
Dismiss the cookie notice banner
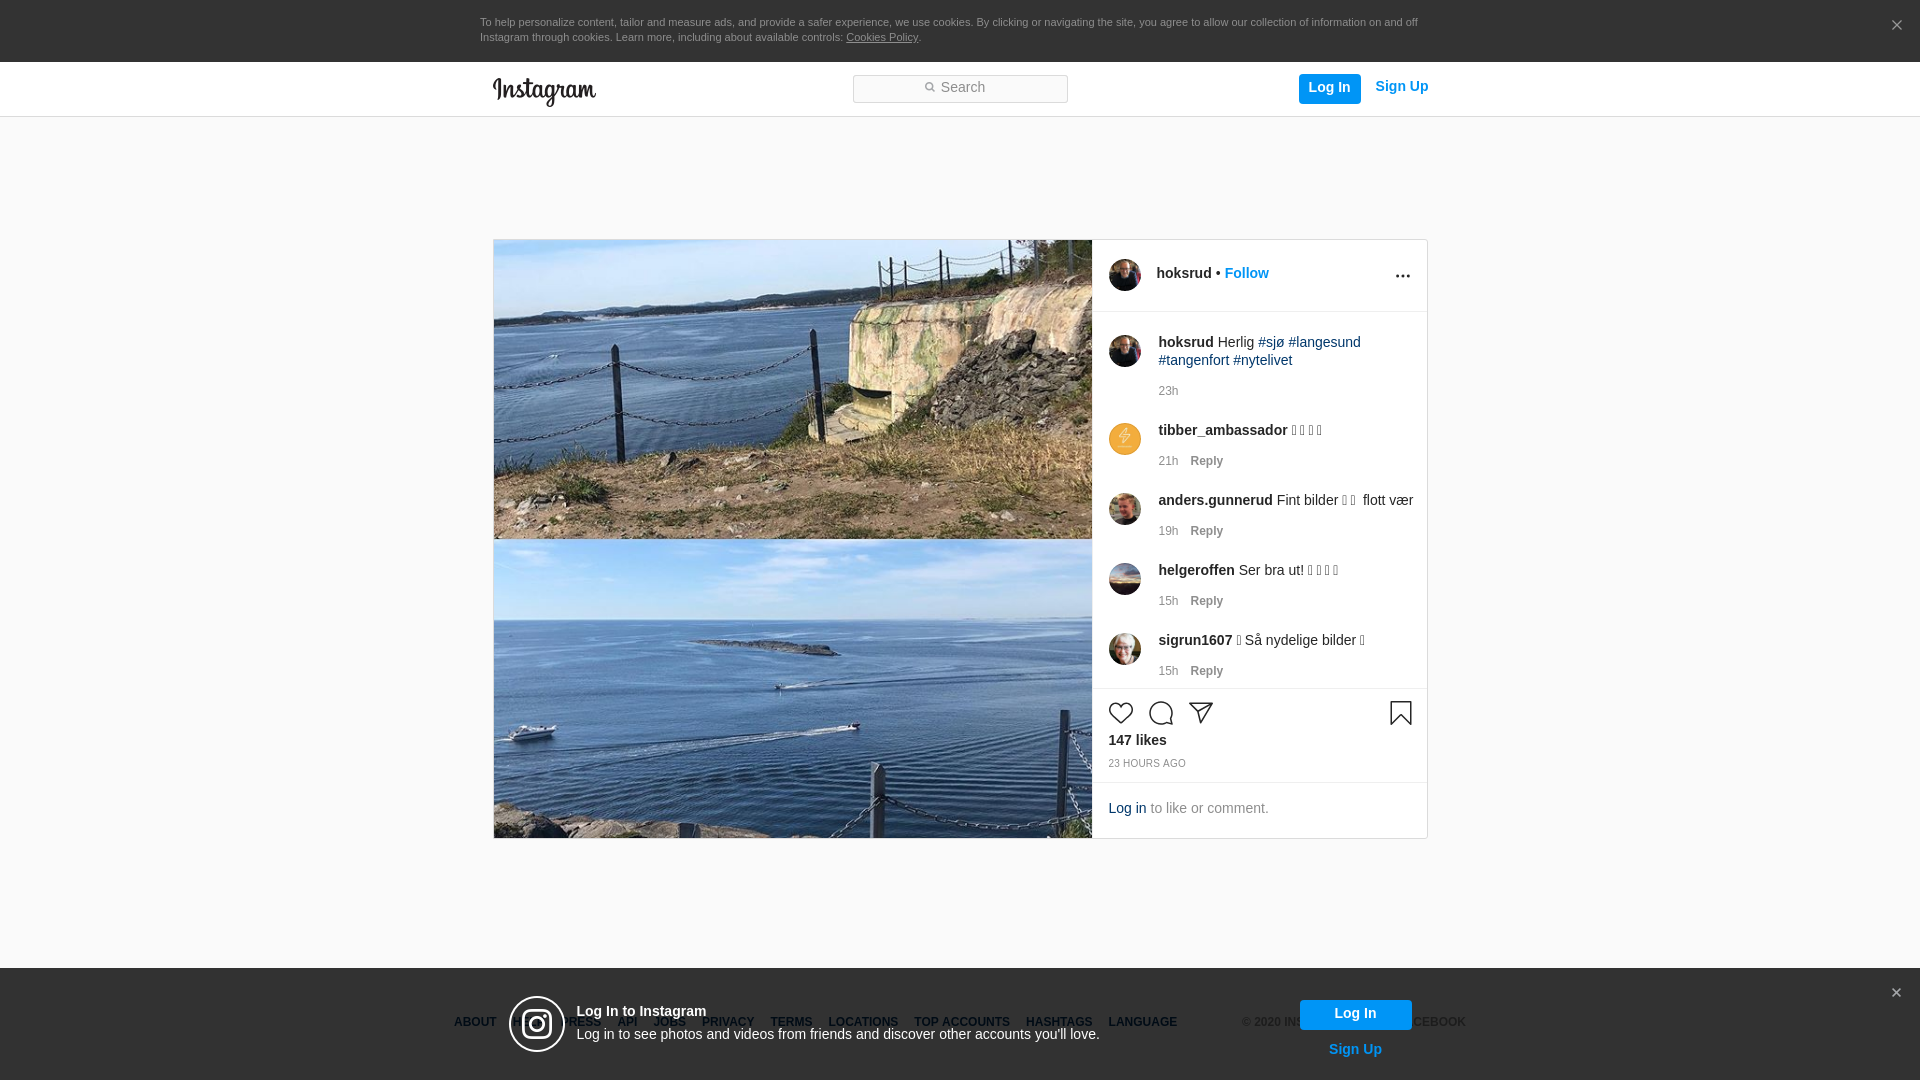coord(1896,26)
